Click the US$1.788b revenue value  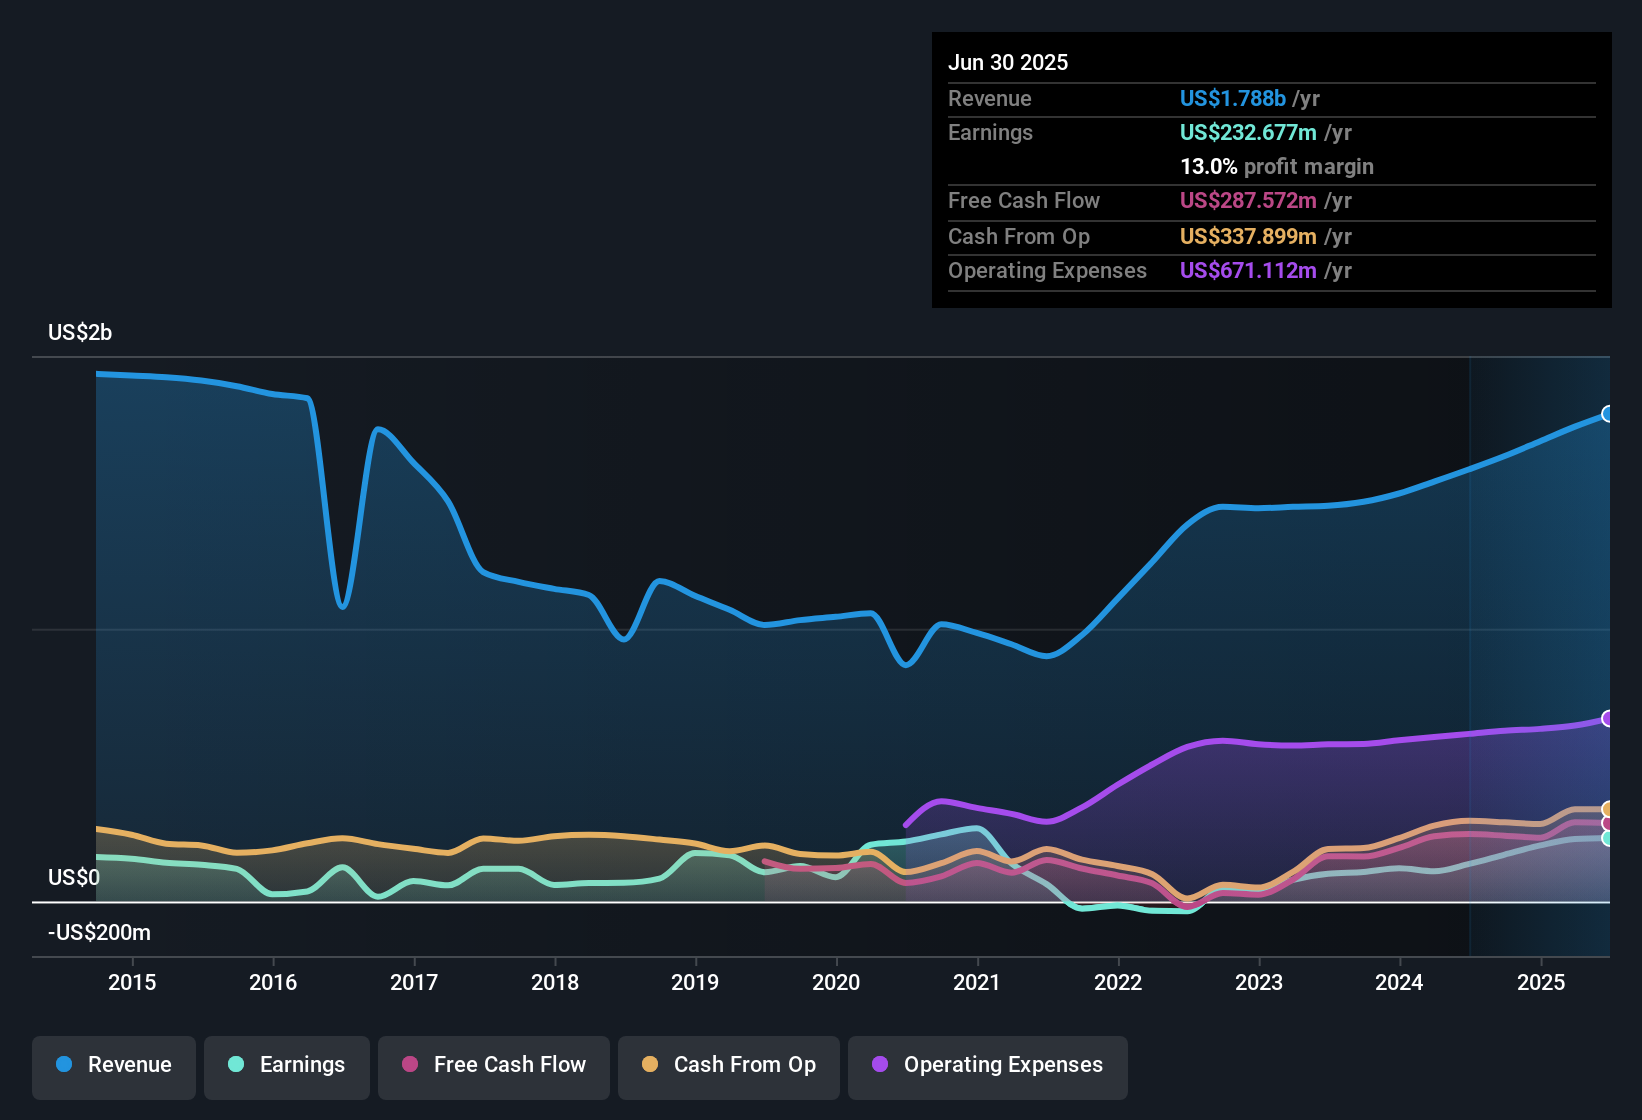1231,98
